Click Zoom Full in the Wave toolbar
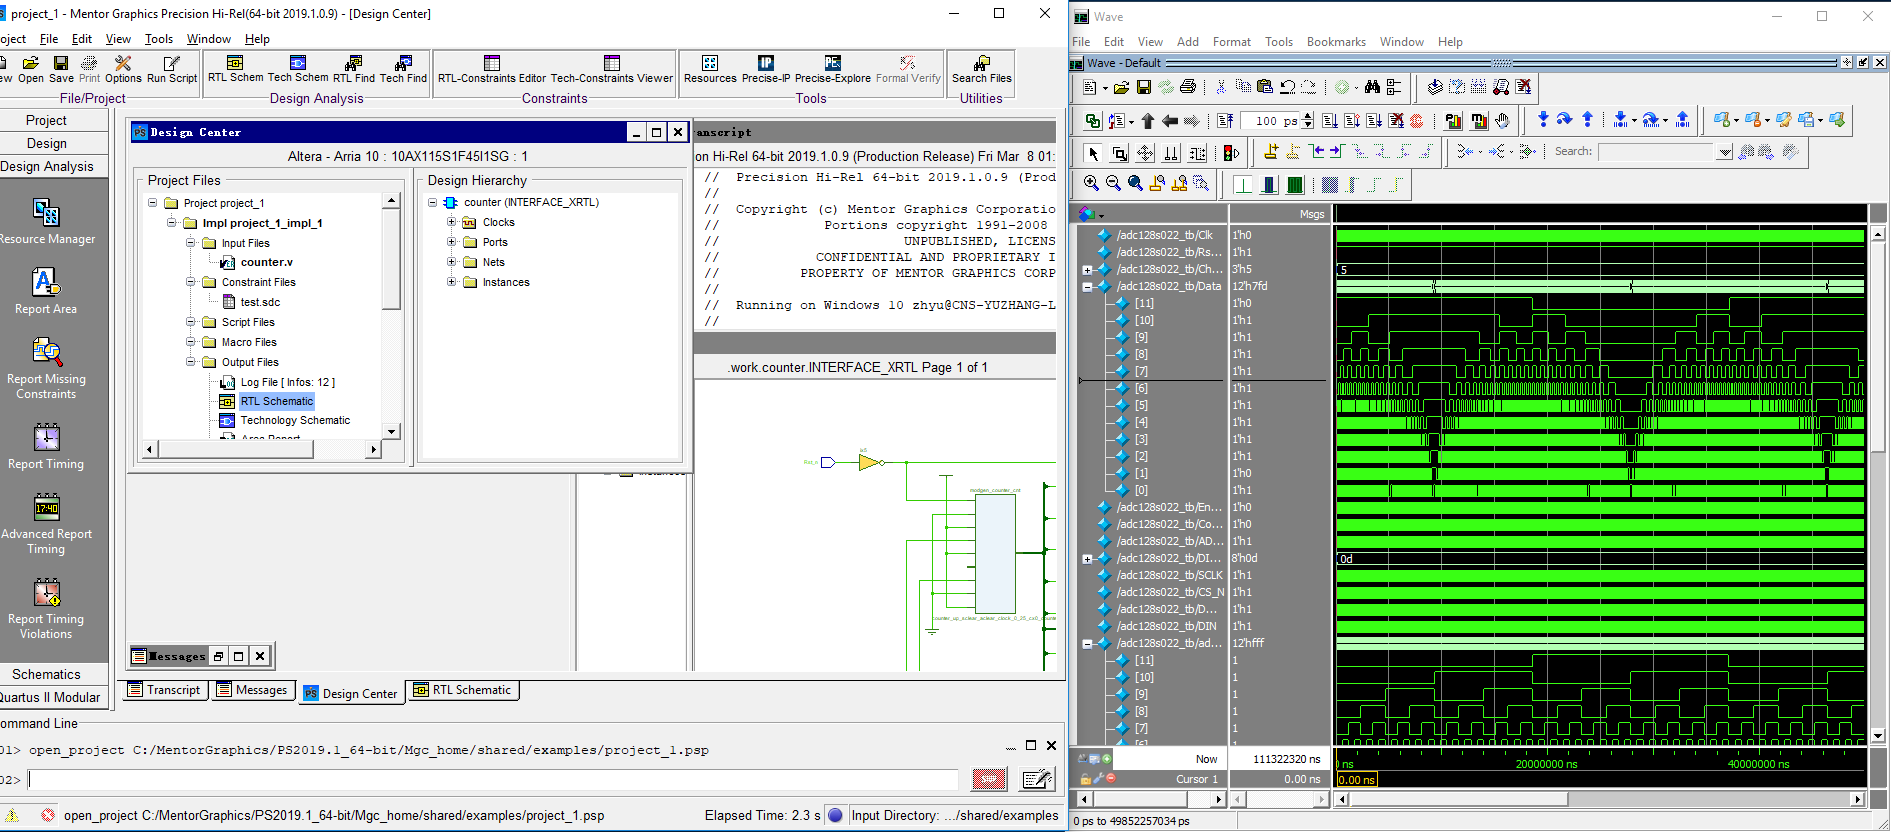This screenshot has height=832, width=1891. pyautogui.click(x=1135, y=183)
